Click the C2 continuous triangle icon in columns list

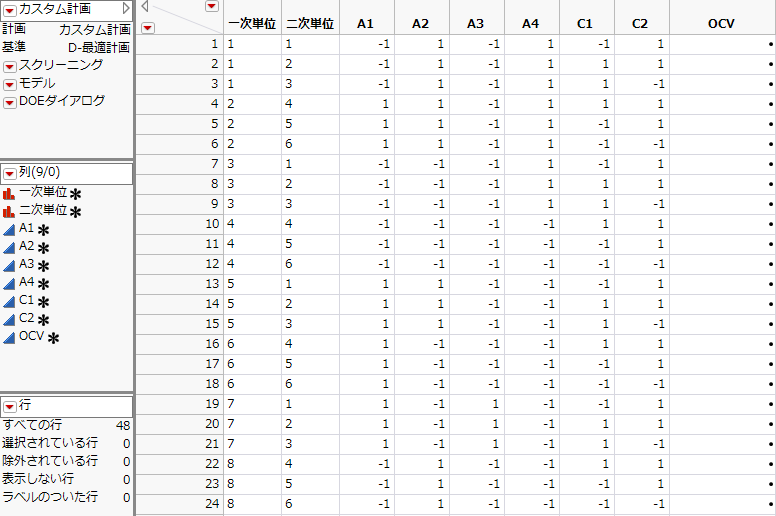pos(8,320)
